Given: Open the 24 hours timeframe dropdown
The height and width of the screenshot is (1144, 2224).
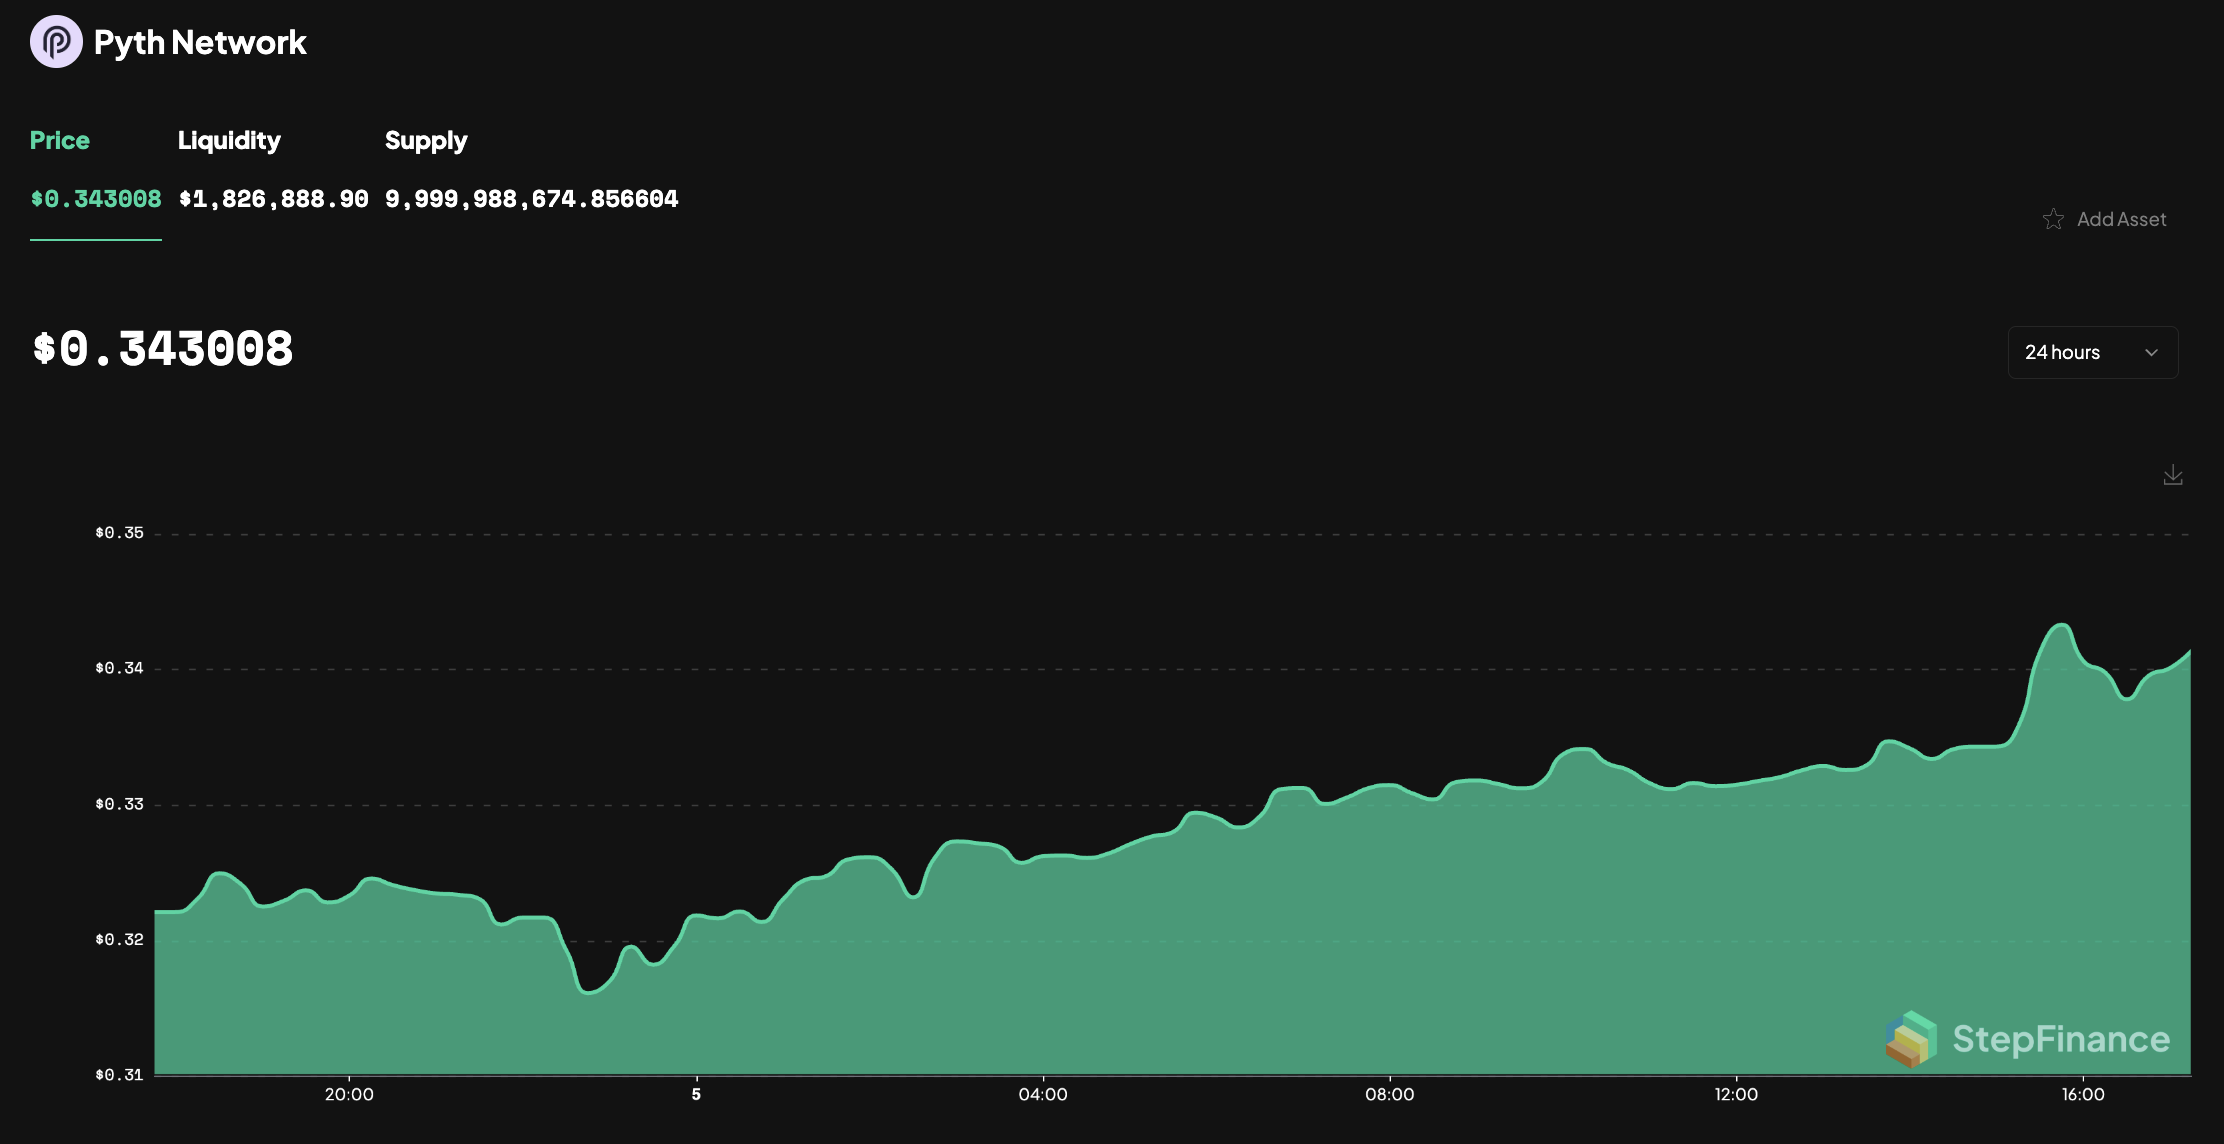Looking at the screenshot, I should pos(2092,352).
